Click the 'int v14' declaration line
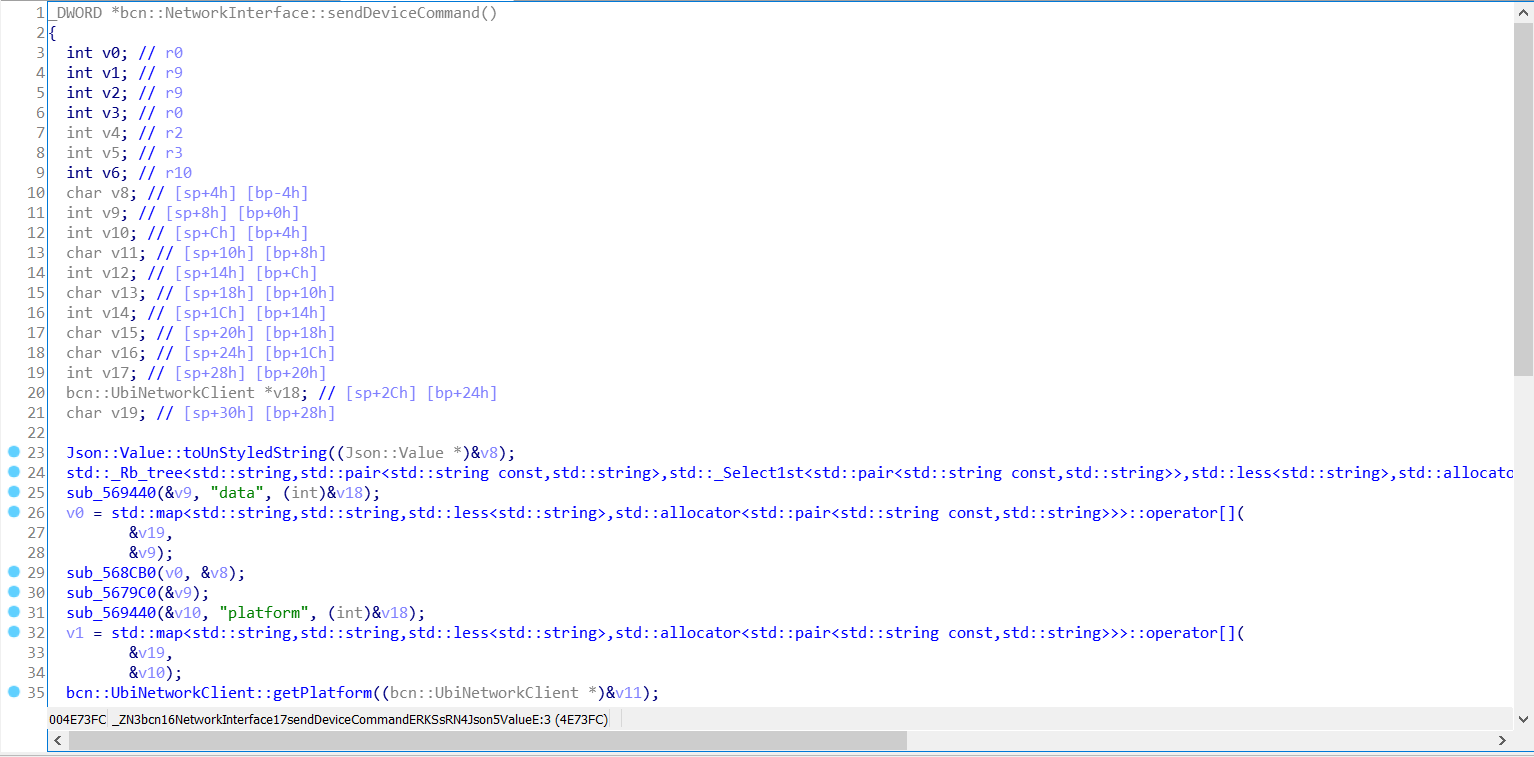 [197, 313]
